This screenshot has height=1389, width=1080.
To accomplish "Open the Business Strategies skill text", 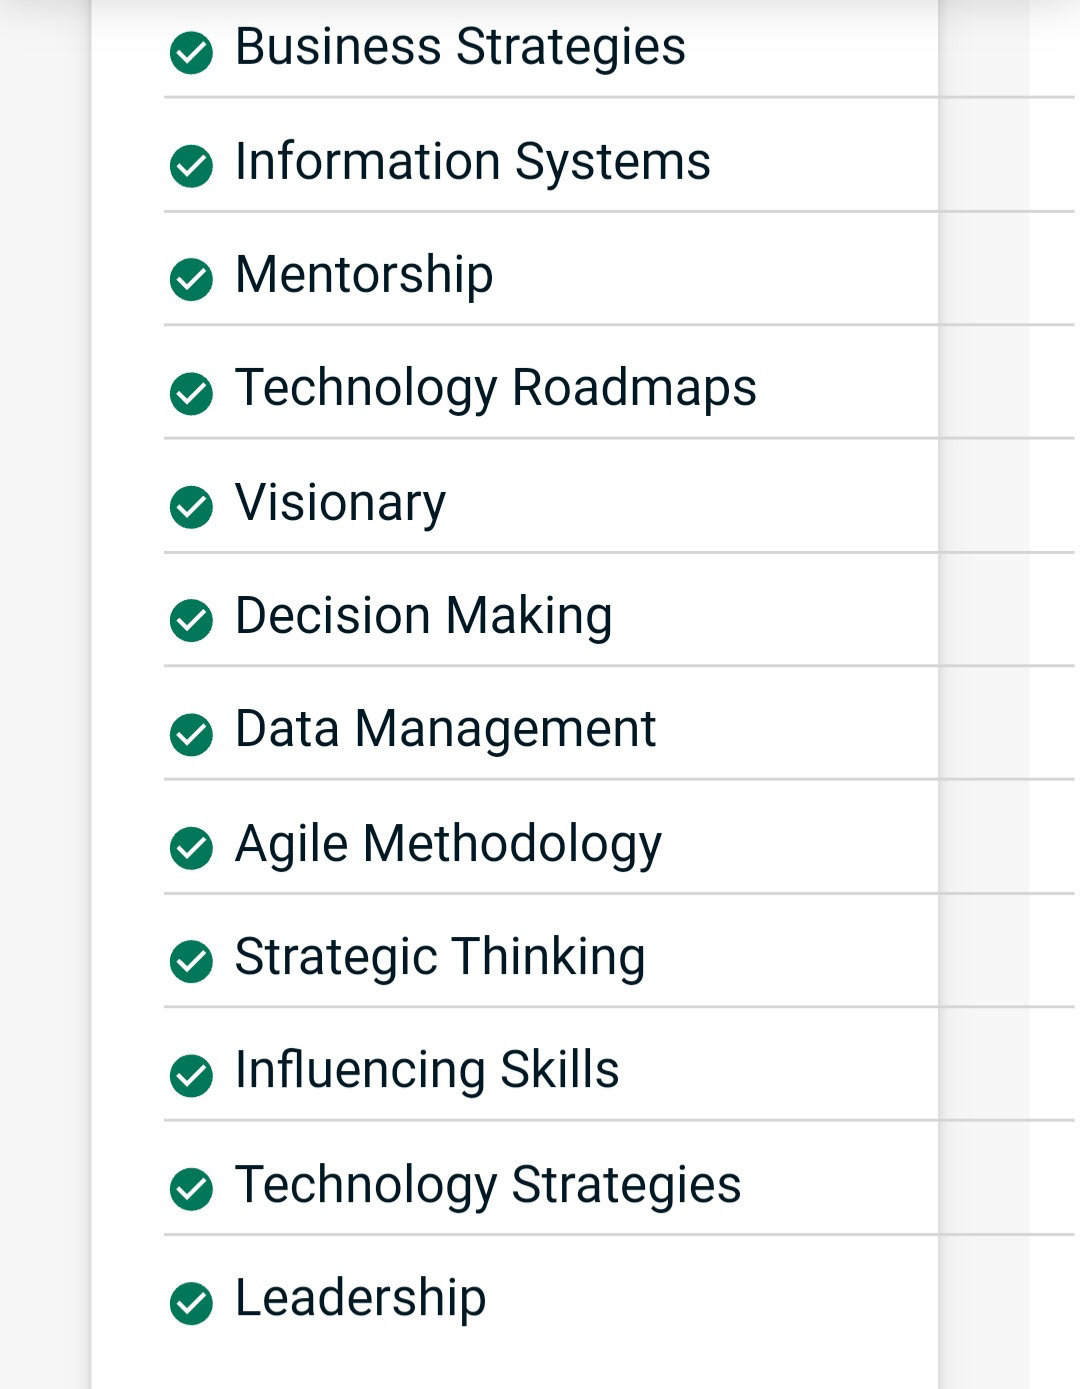I will (x=460, y=48).
